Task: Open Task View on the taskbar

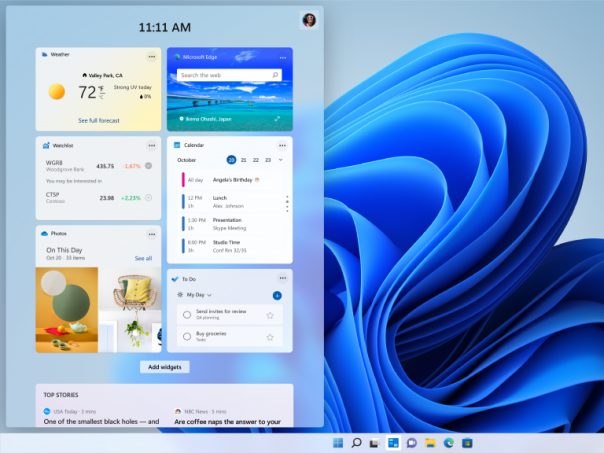Action: [x=374, y=443]
